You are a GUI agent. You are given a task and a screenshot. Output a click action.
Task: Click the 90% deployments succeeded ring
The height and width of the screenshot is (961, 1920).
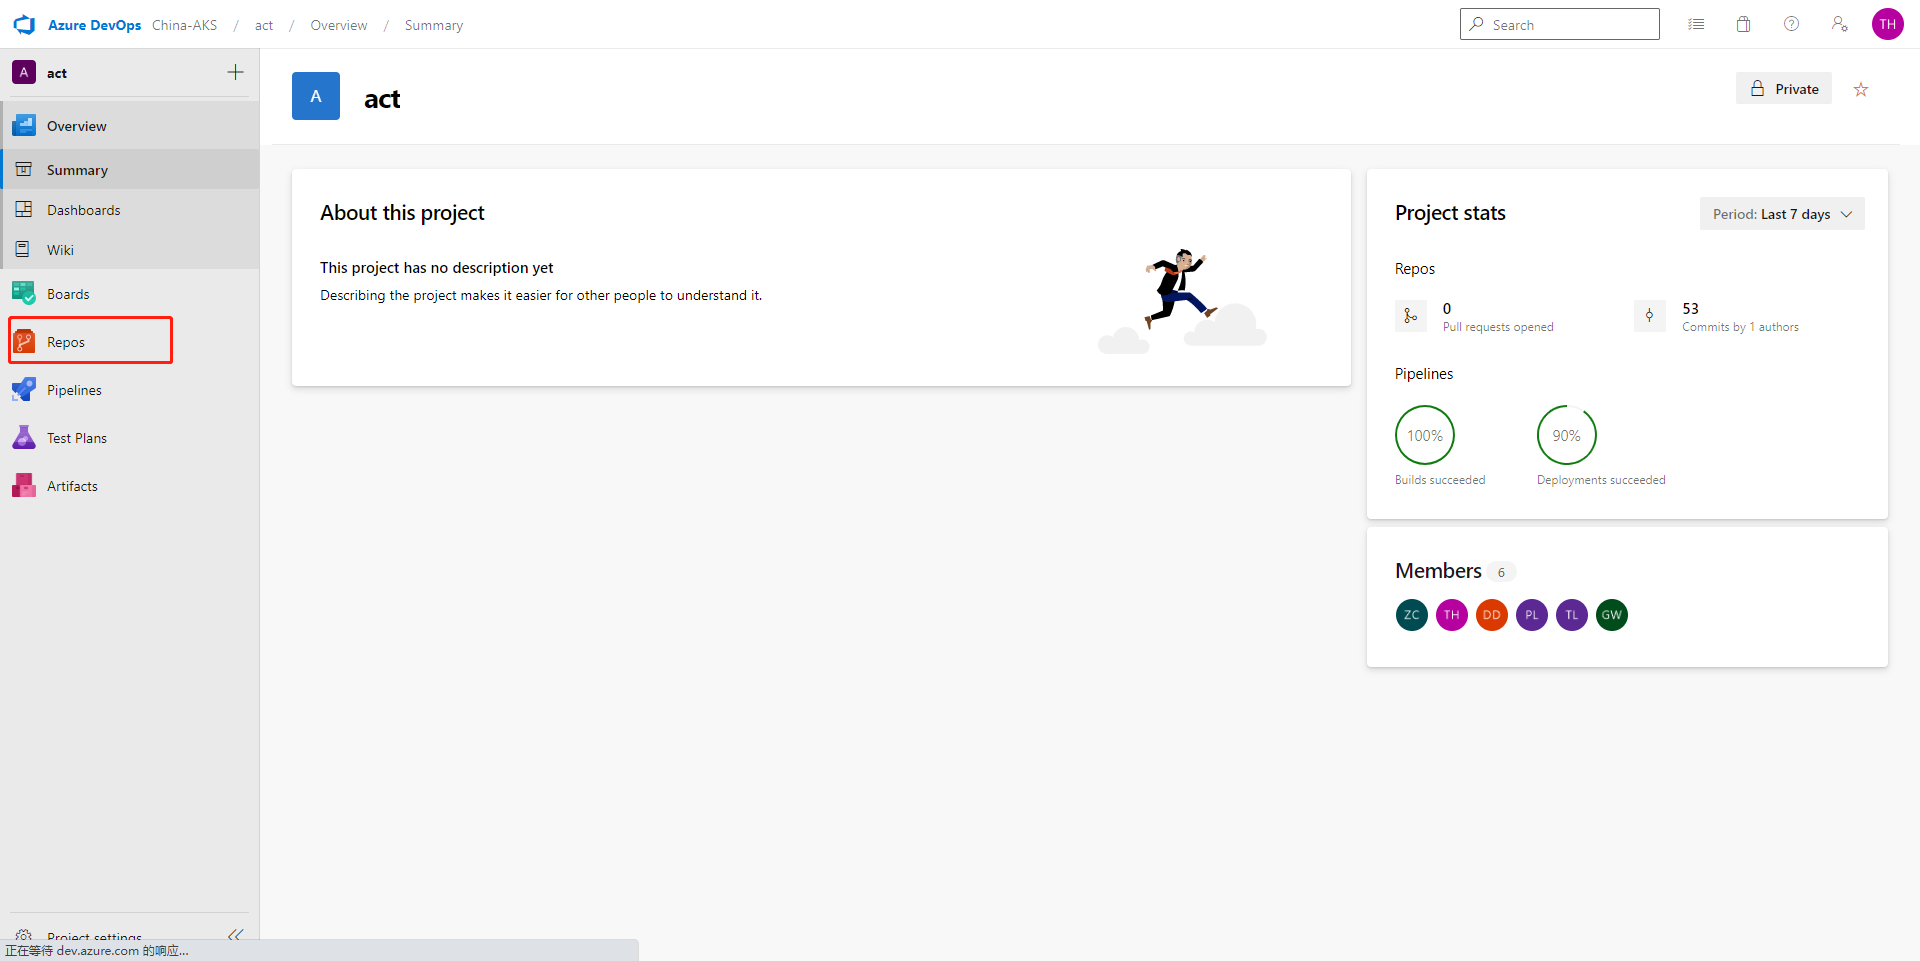[x=1567, y=435]
